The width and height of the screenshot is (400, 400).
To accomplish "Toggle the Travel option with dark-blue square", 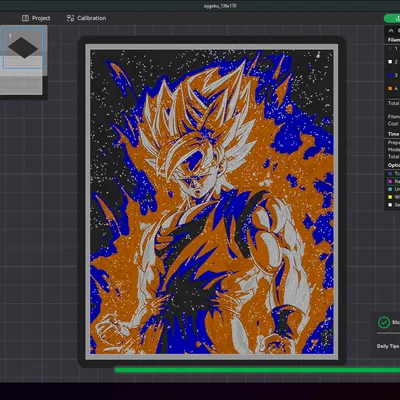I will click(x=390, y=174).
